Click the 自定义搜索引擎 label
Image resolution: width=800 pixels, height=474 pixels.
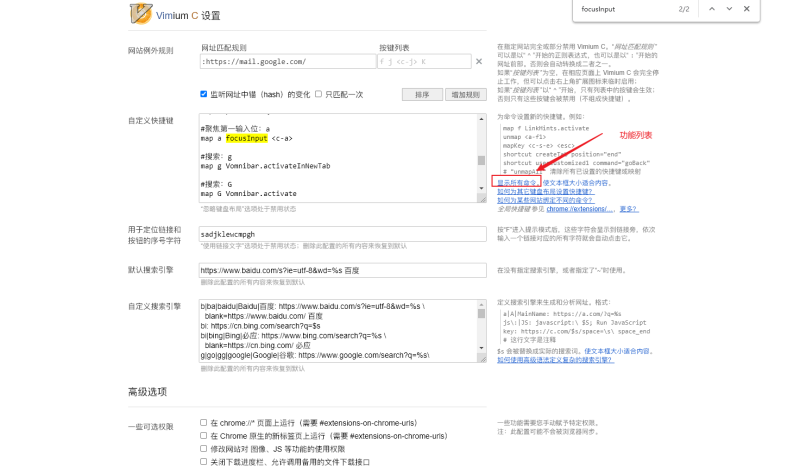tap(154, 306)
